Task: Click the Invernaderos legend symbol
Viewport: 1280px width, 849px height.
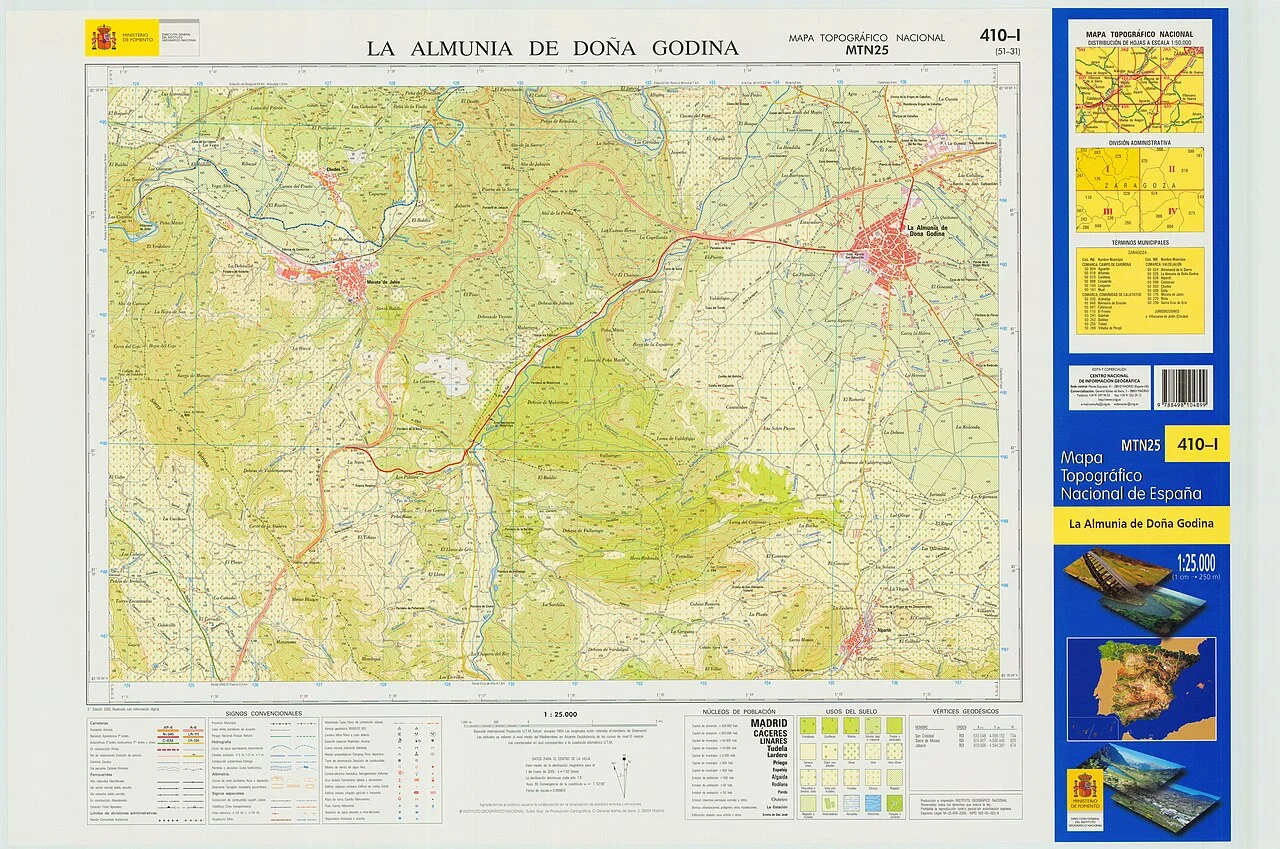Action: [830, 803]
